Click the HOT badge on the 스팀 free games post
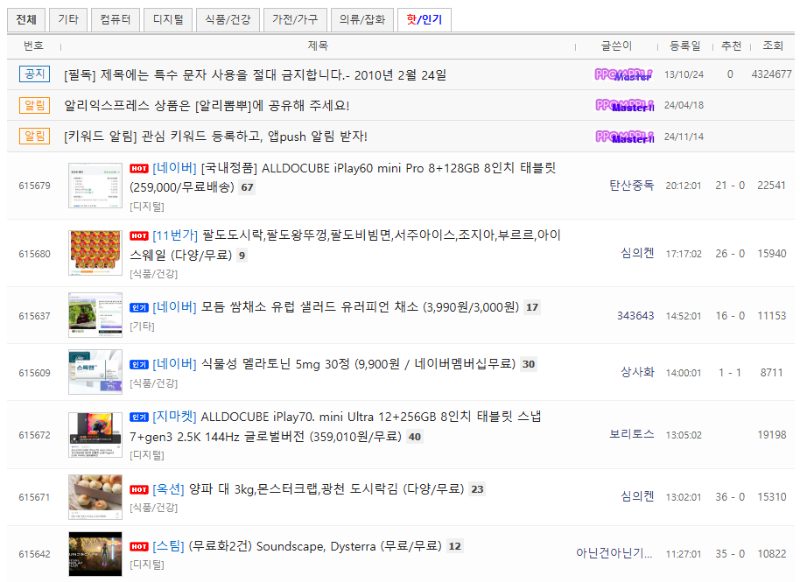Image resolution: width=800 pixels, height=582 pixels. click(138, 547)
